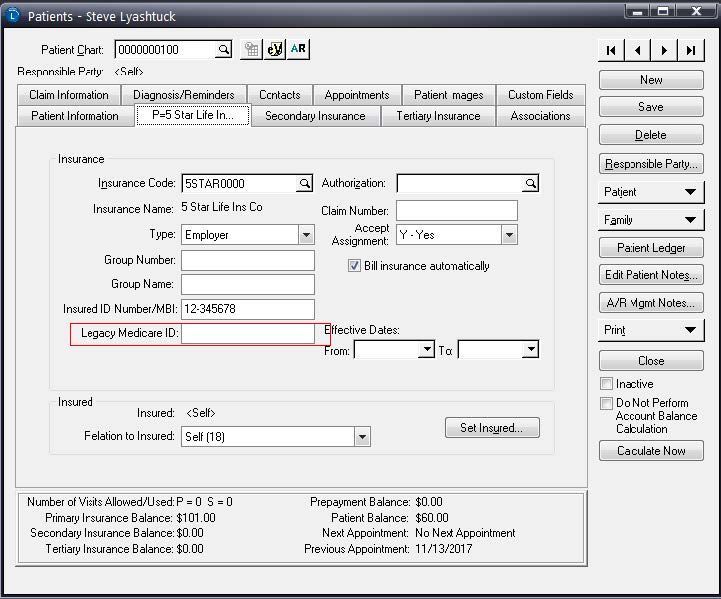
Task: Click the grayed-out grid icon beside Patient Chart
Action: (x=251, y=50)
